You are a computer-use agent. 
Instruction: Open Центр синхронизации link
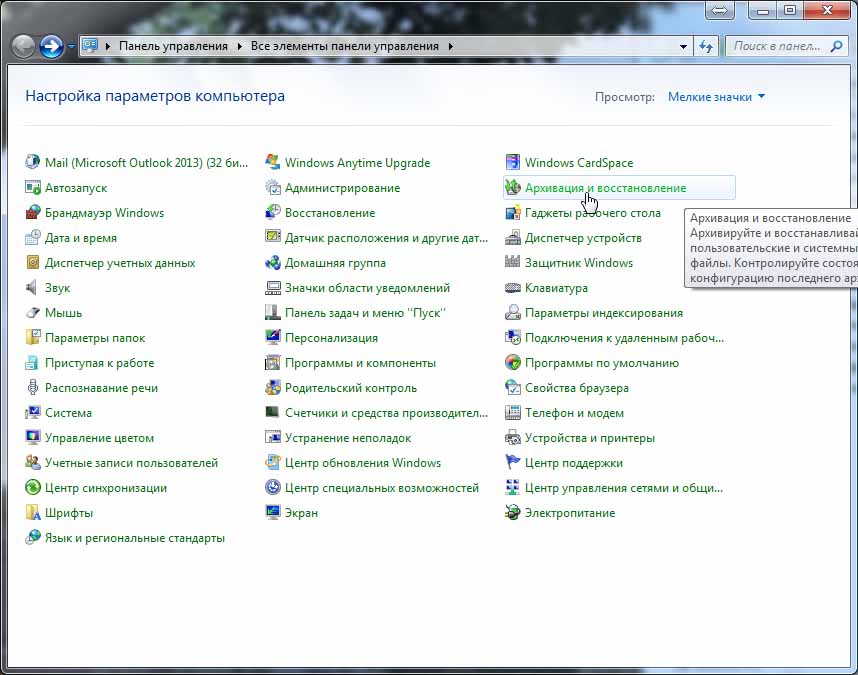(x=106, y=488)
